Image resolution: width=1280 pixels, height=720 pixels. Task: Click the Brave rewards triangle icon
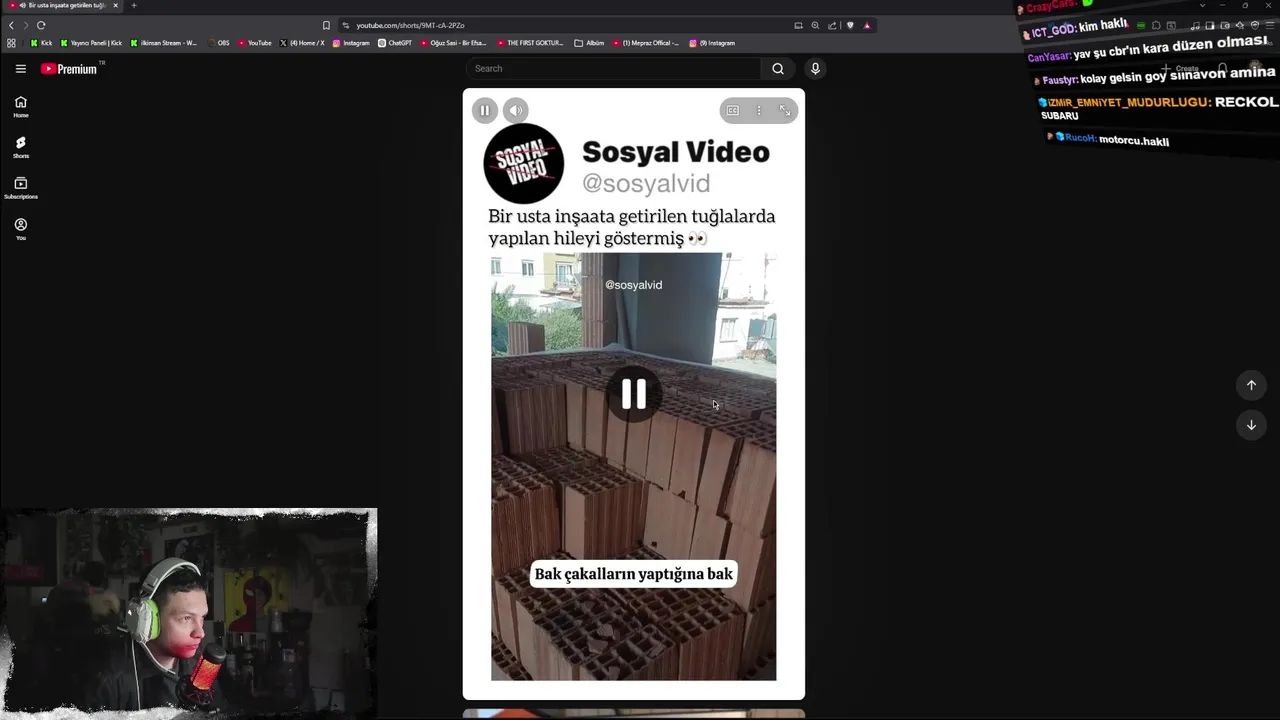[x=867, y=25]
